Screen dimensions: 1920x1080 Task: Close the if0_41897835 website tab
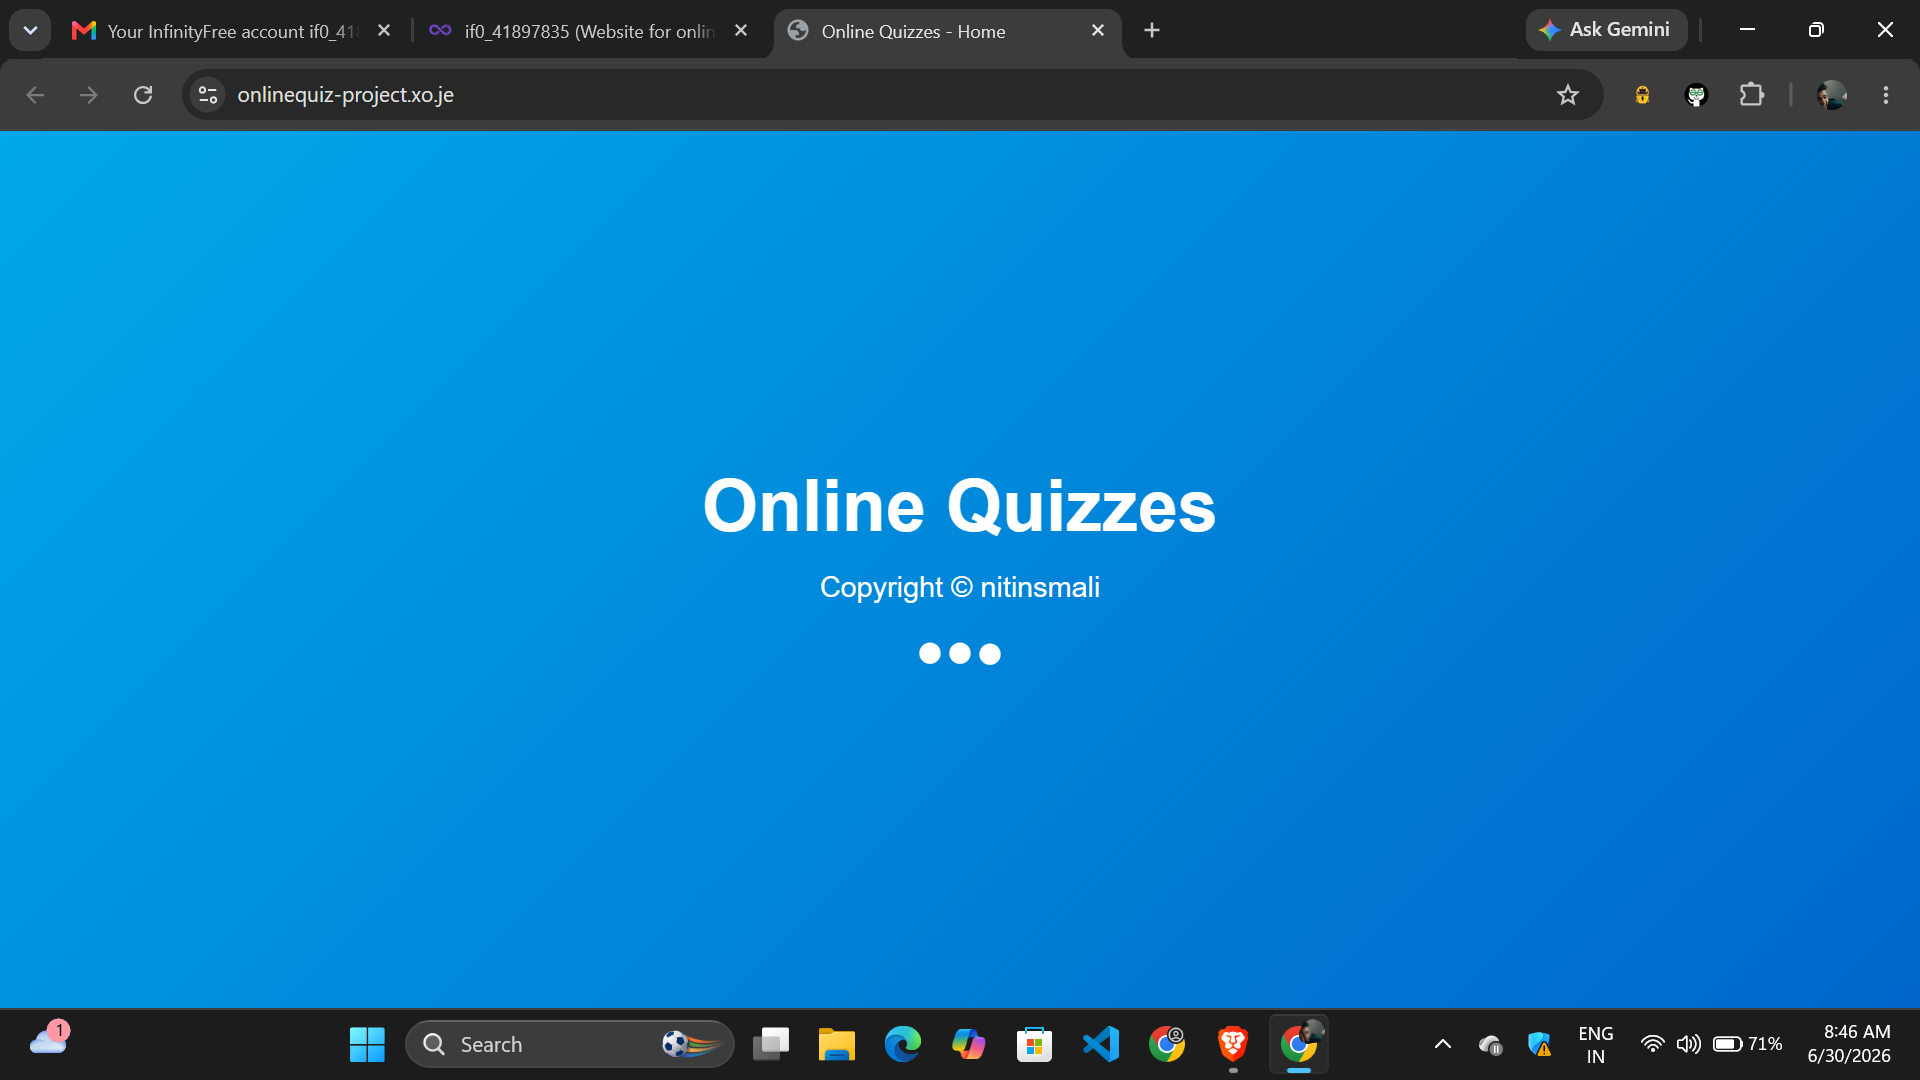click(x=741, y=31)
